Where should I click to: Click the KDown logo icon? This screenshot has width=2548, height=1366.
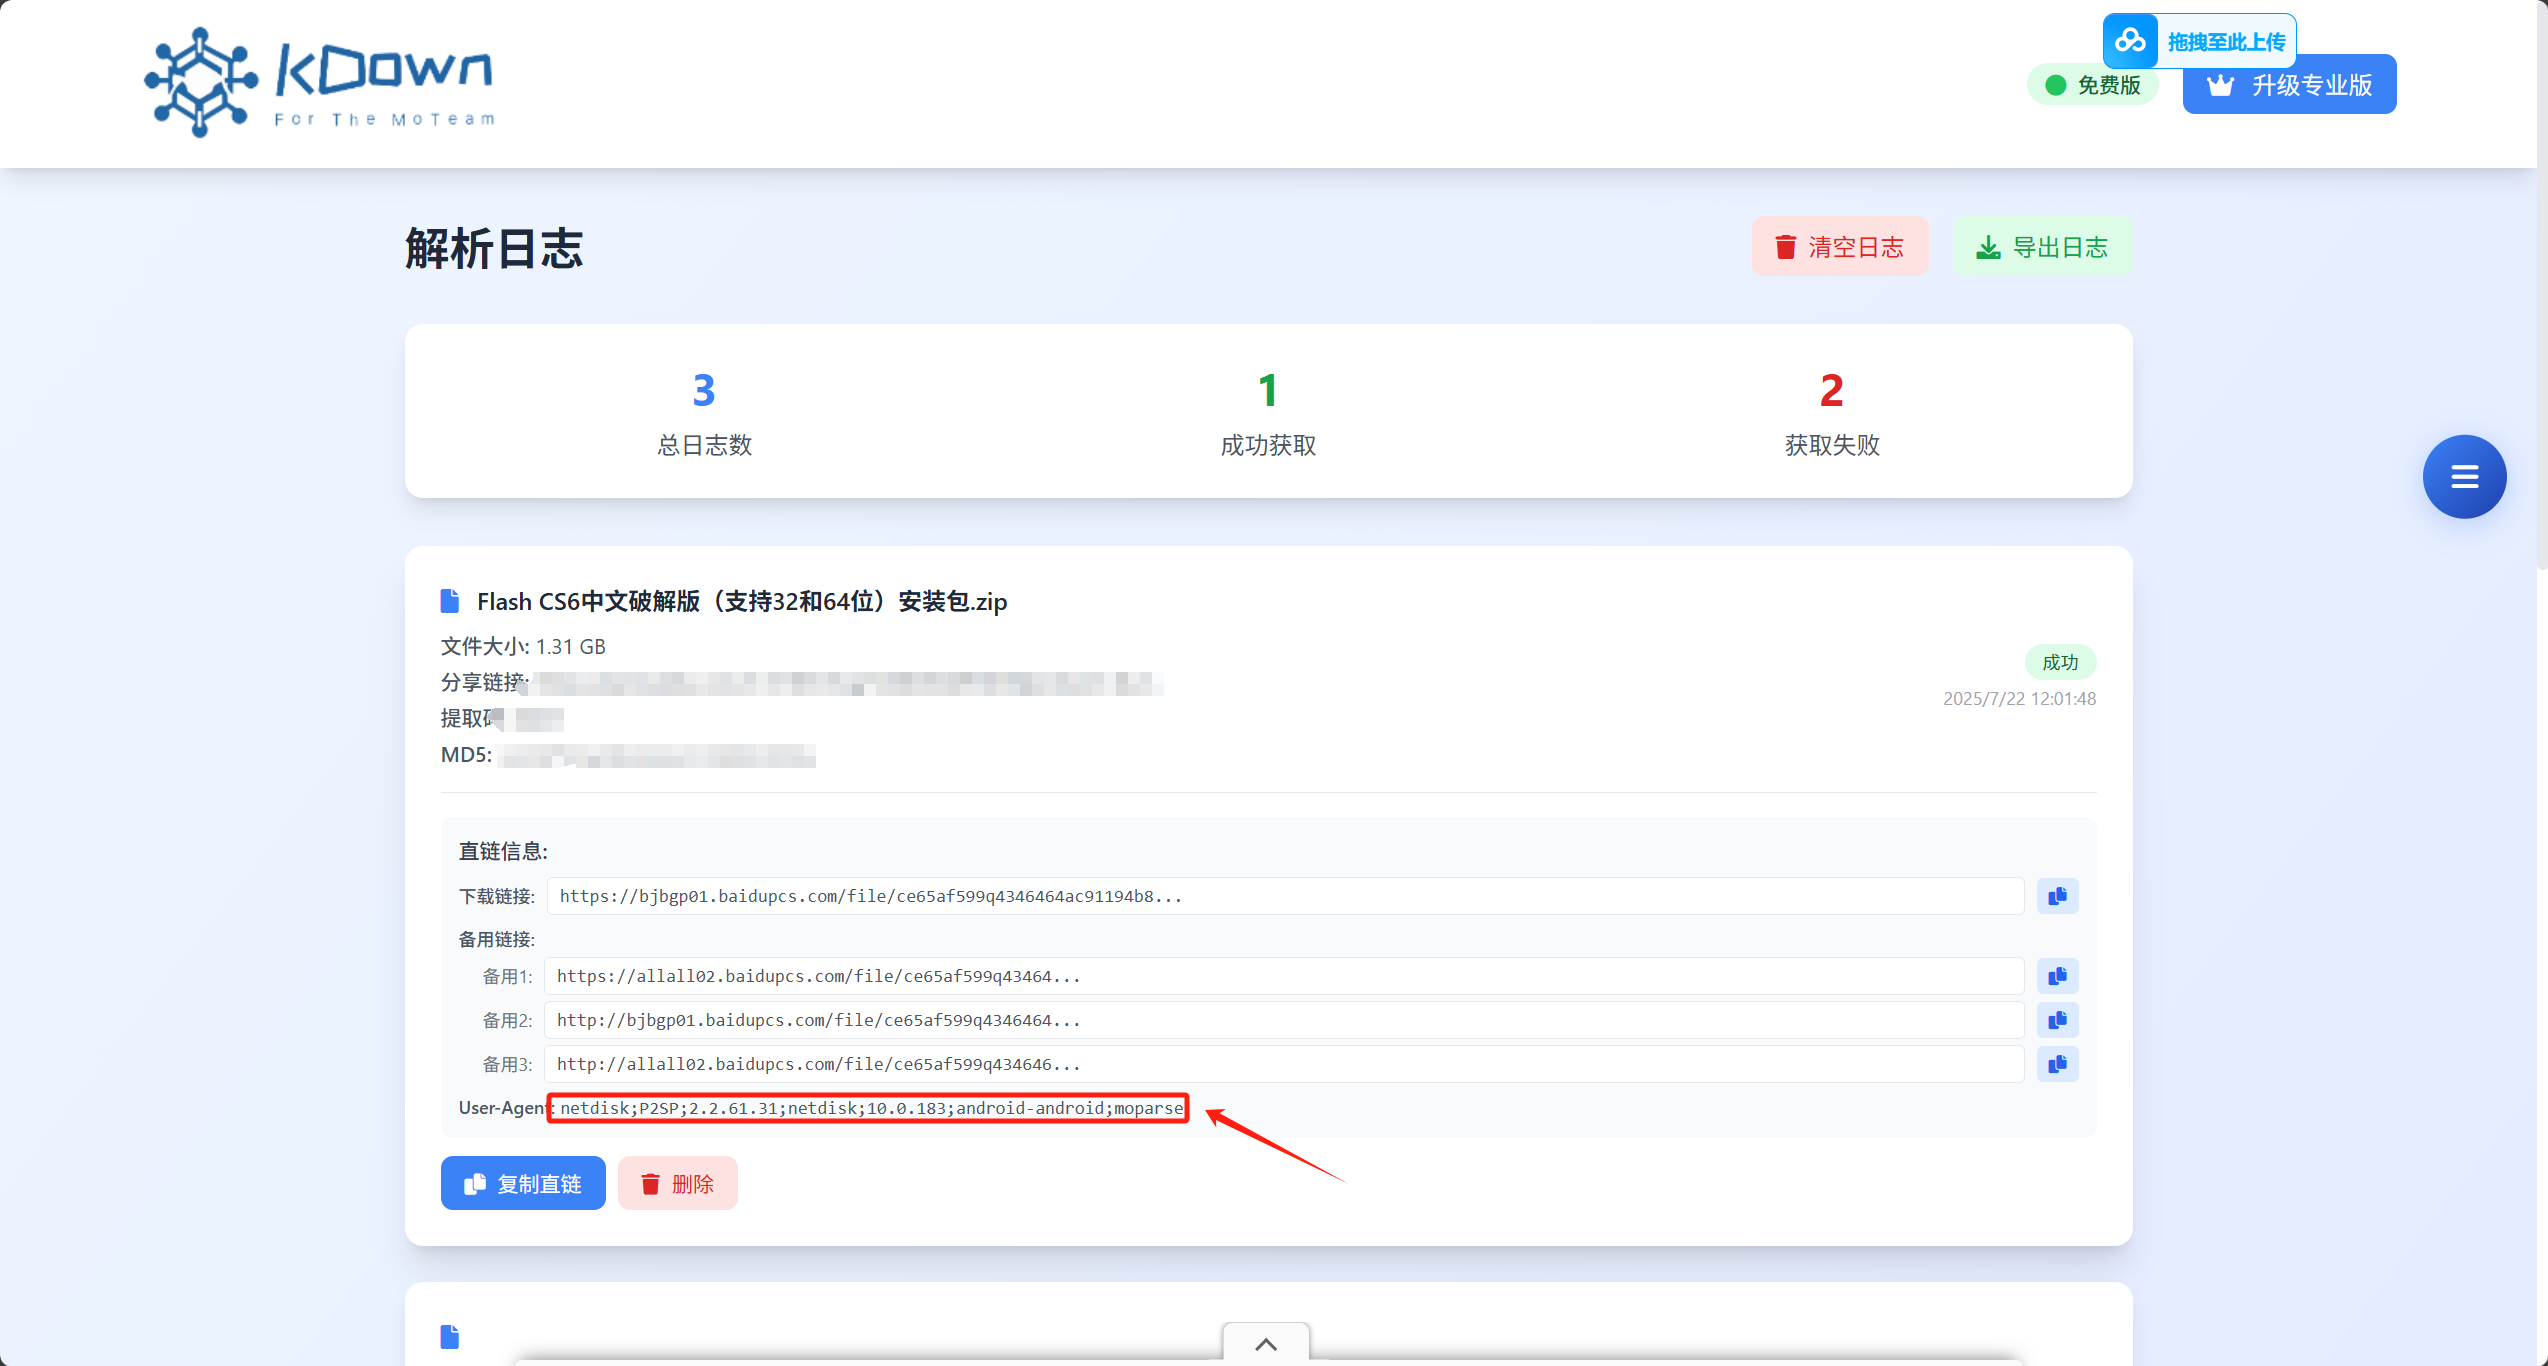coord(201,82)
